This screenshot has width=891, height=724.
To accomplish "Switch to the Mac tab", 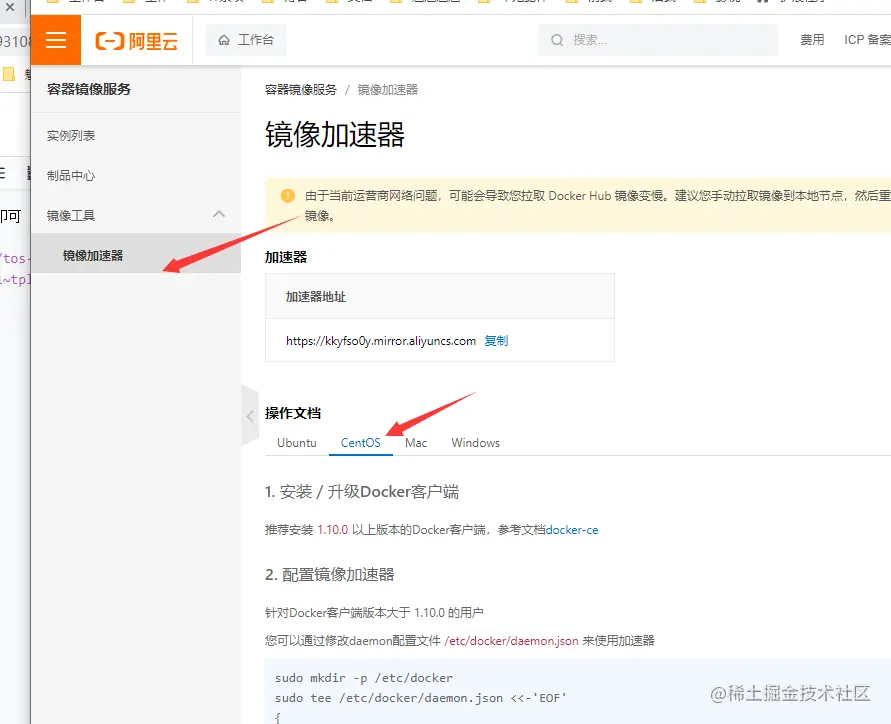I will pos(416,443).
